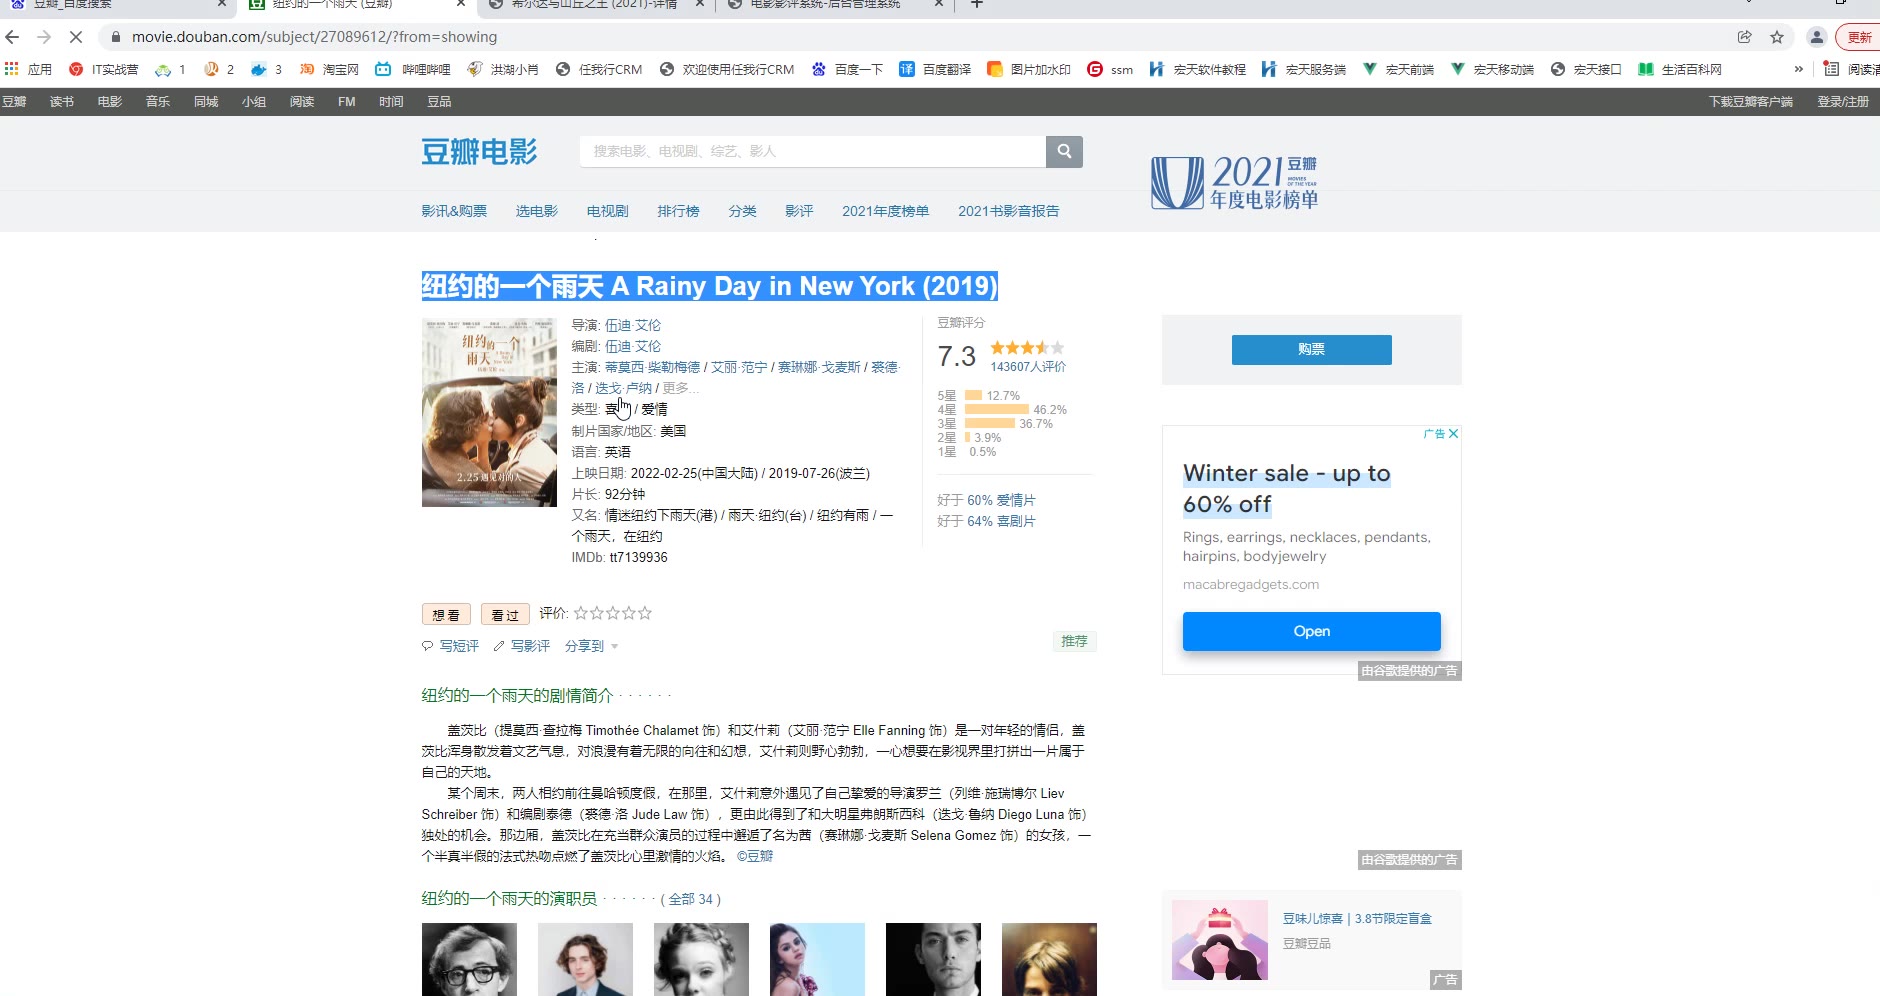
Task: Open the 电视剧 nav tab
Action: tap(608, 211)
